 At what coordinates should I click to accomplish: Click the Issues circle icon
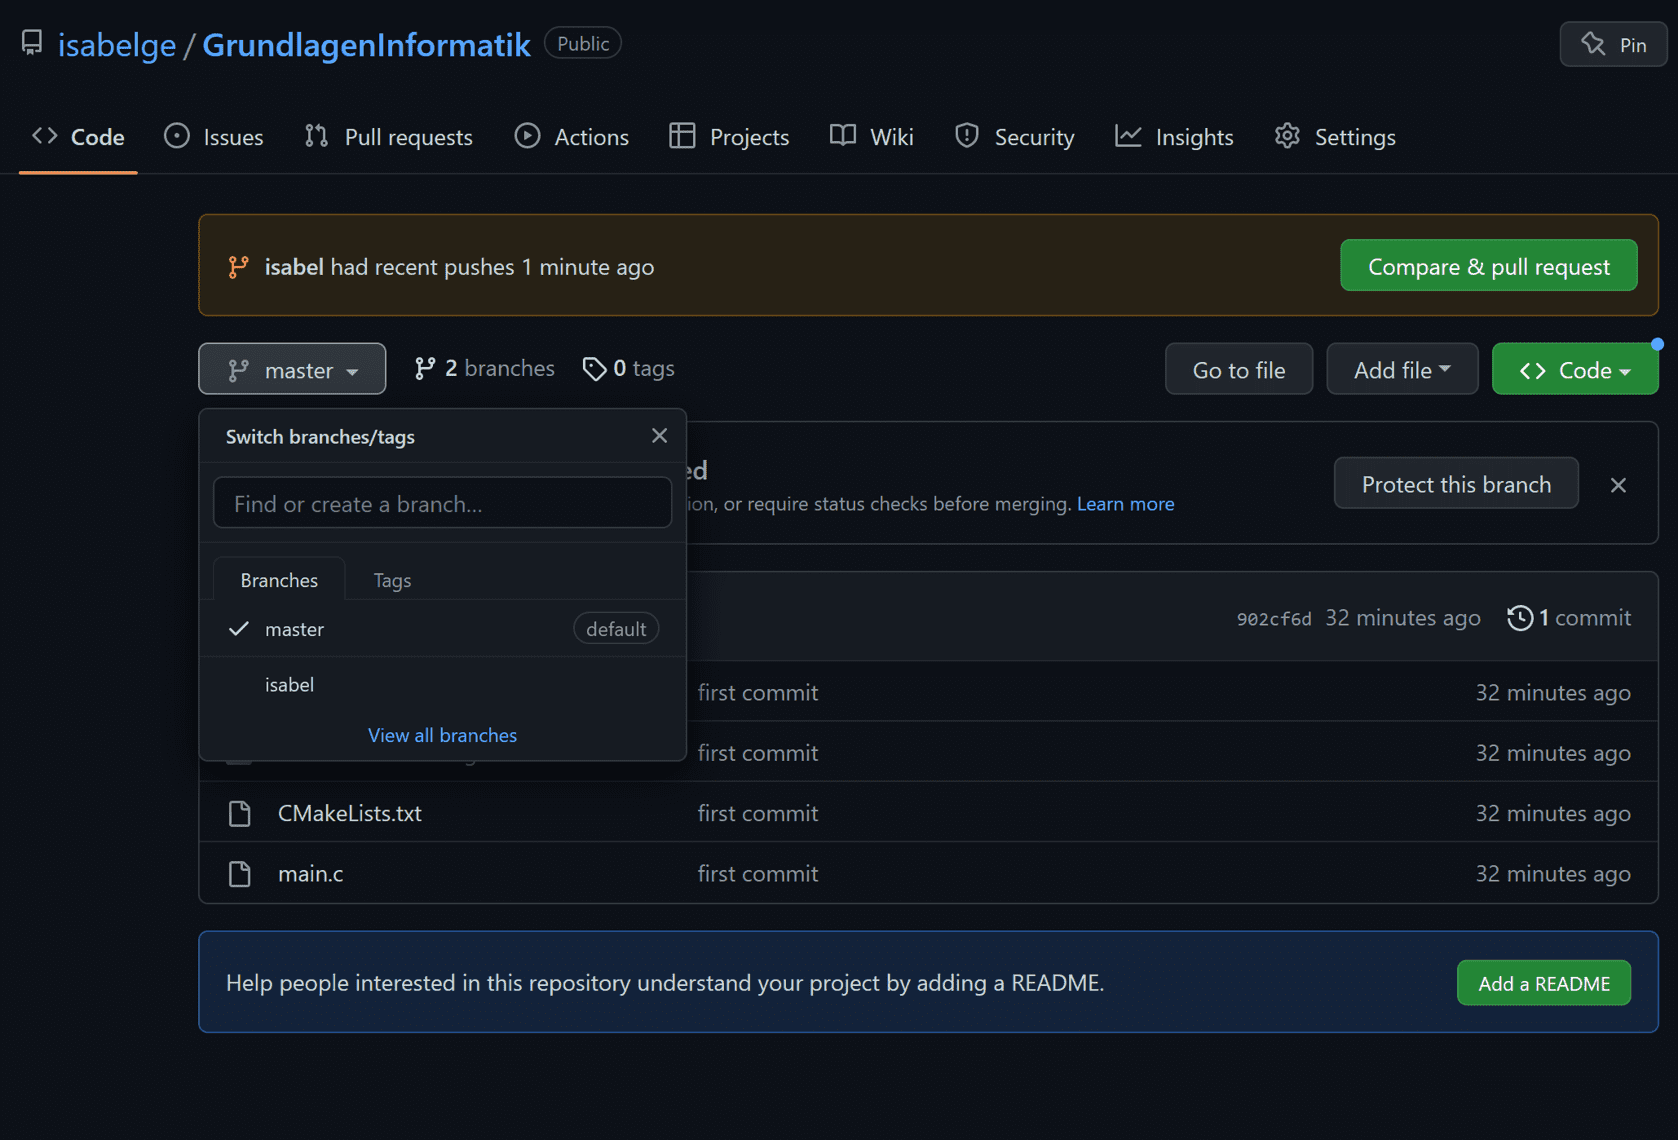[177, 136]
